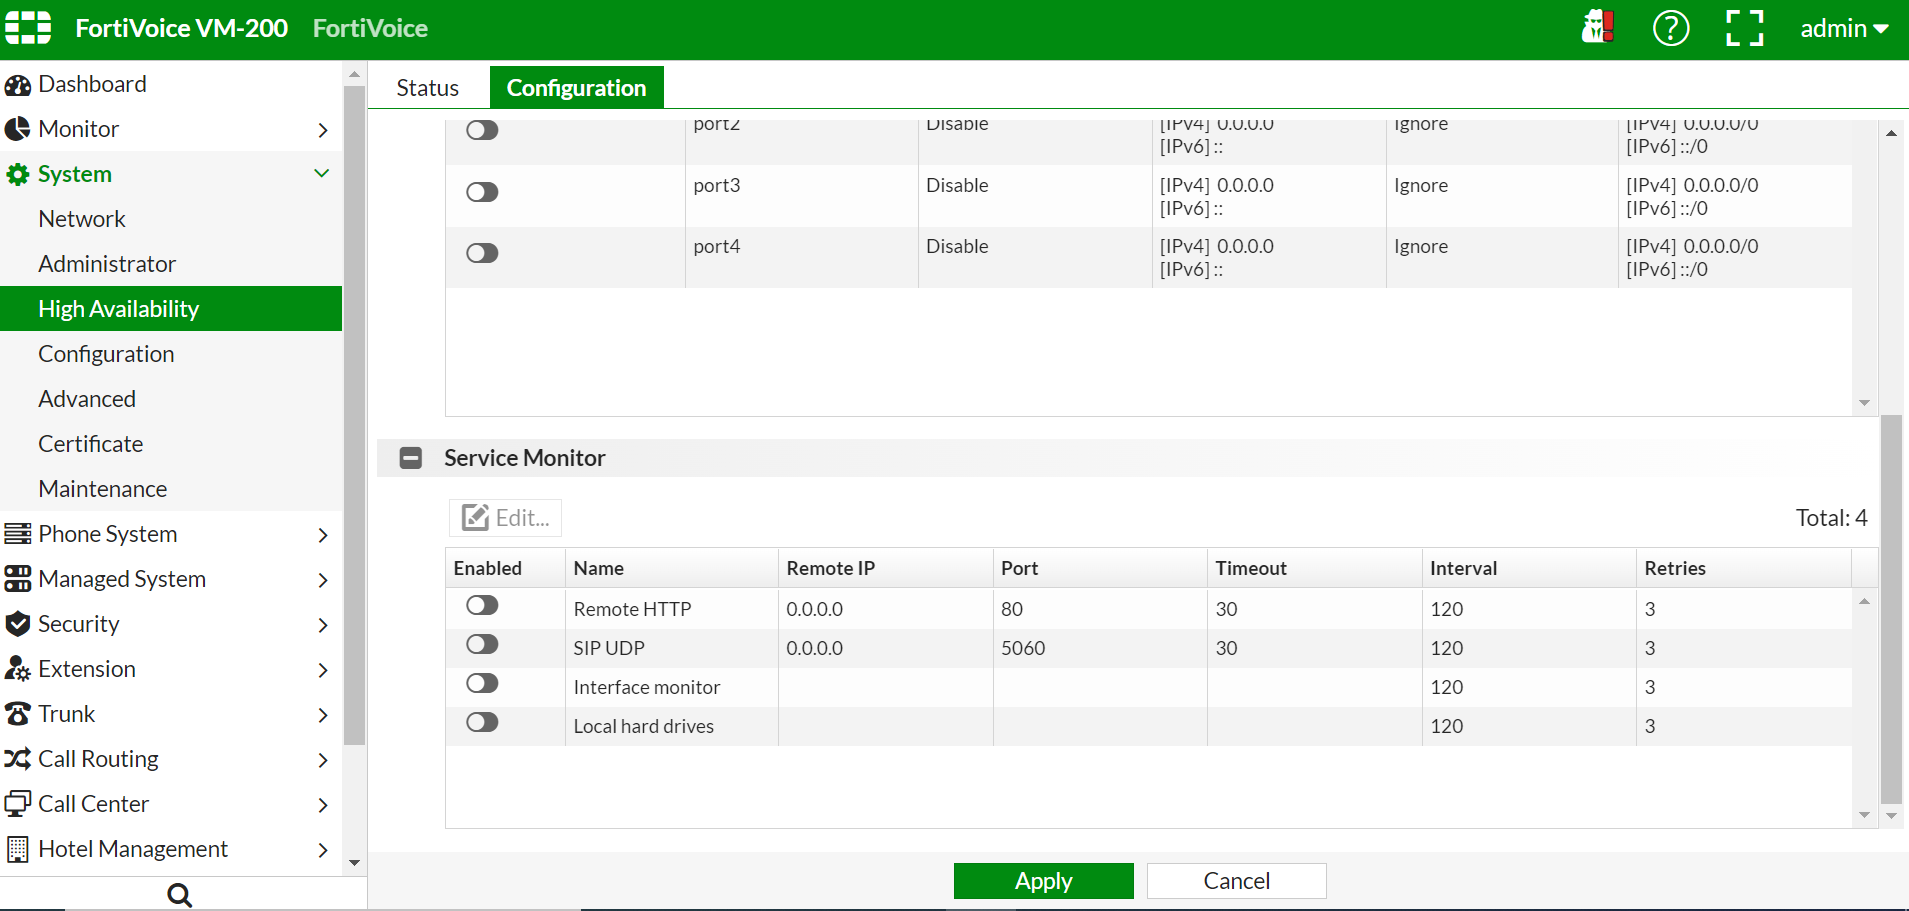This screenshot has width=1909, height=911.
Task: Open the sidebar search magnifier
Action: click(x=178, y=893)
